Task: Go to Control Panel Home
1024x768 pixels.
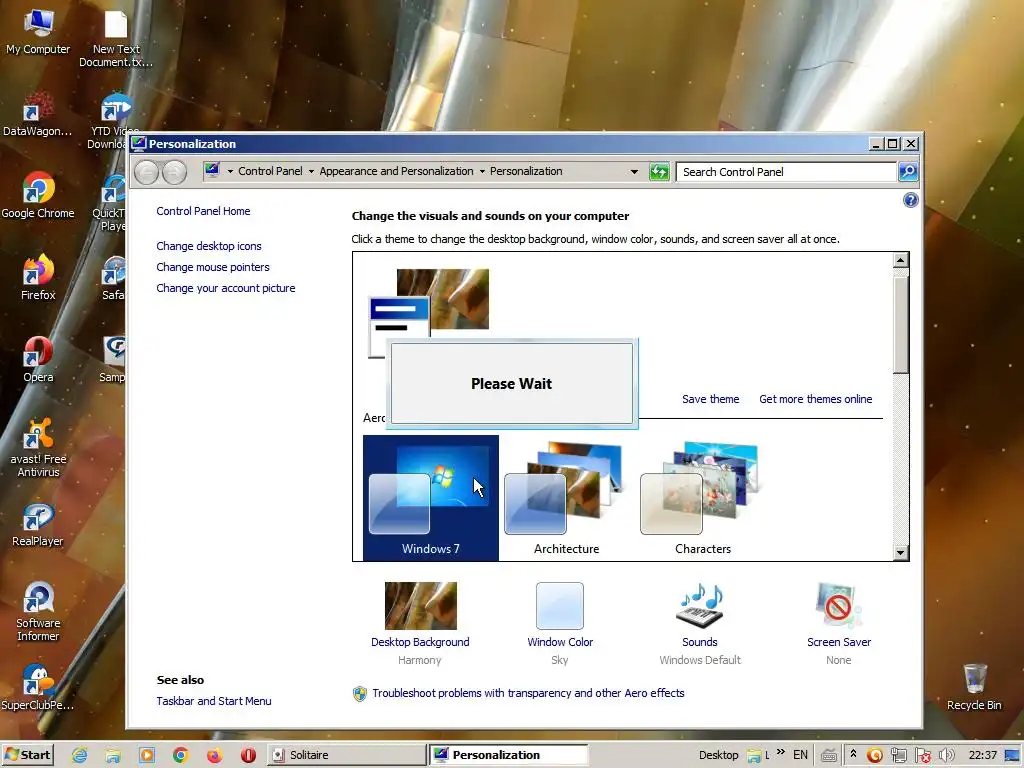Action: click(203, 211)
